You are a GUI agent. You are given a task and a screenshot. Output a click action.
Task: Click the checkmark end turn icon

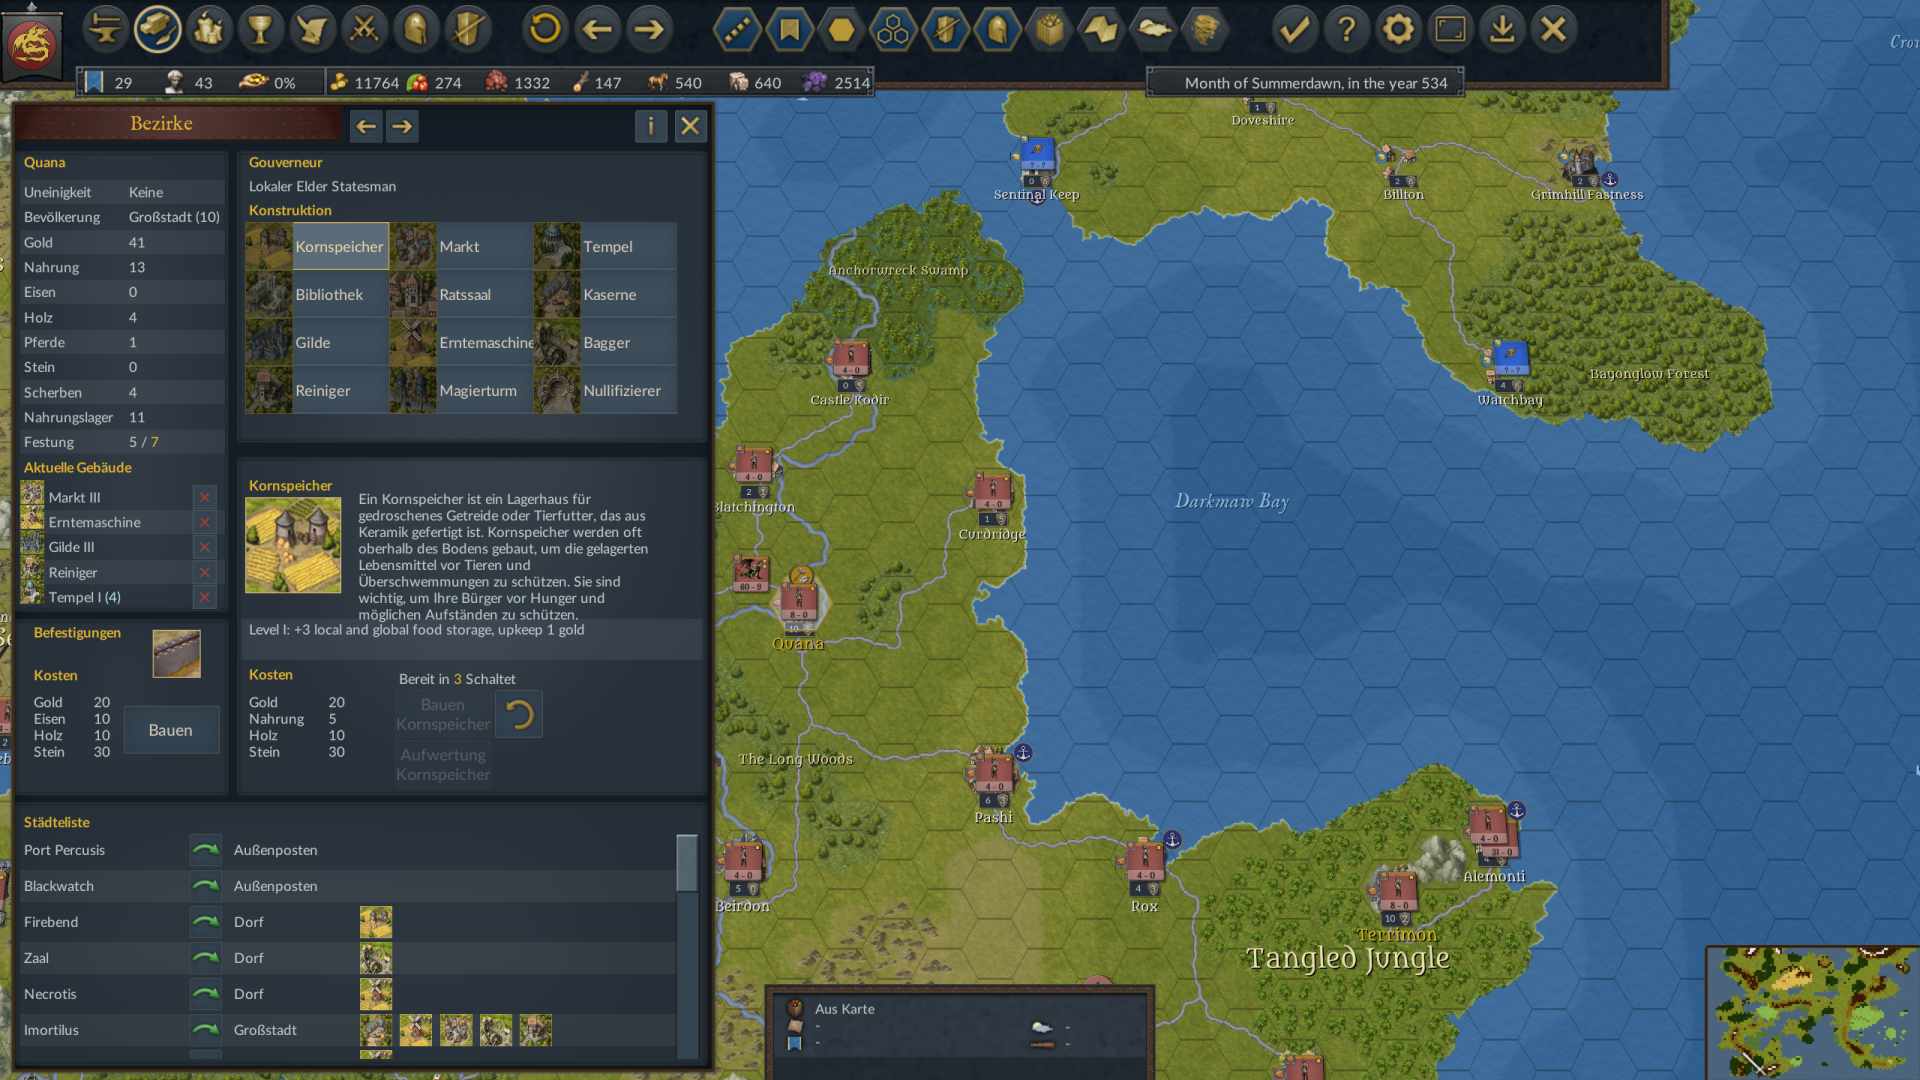1295,29
